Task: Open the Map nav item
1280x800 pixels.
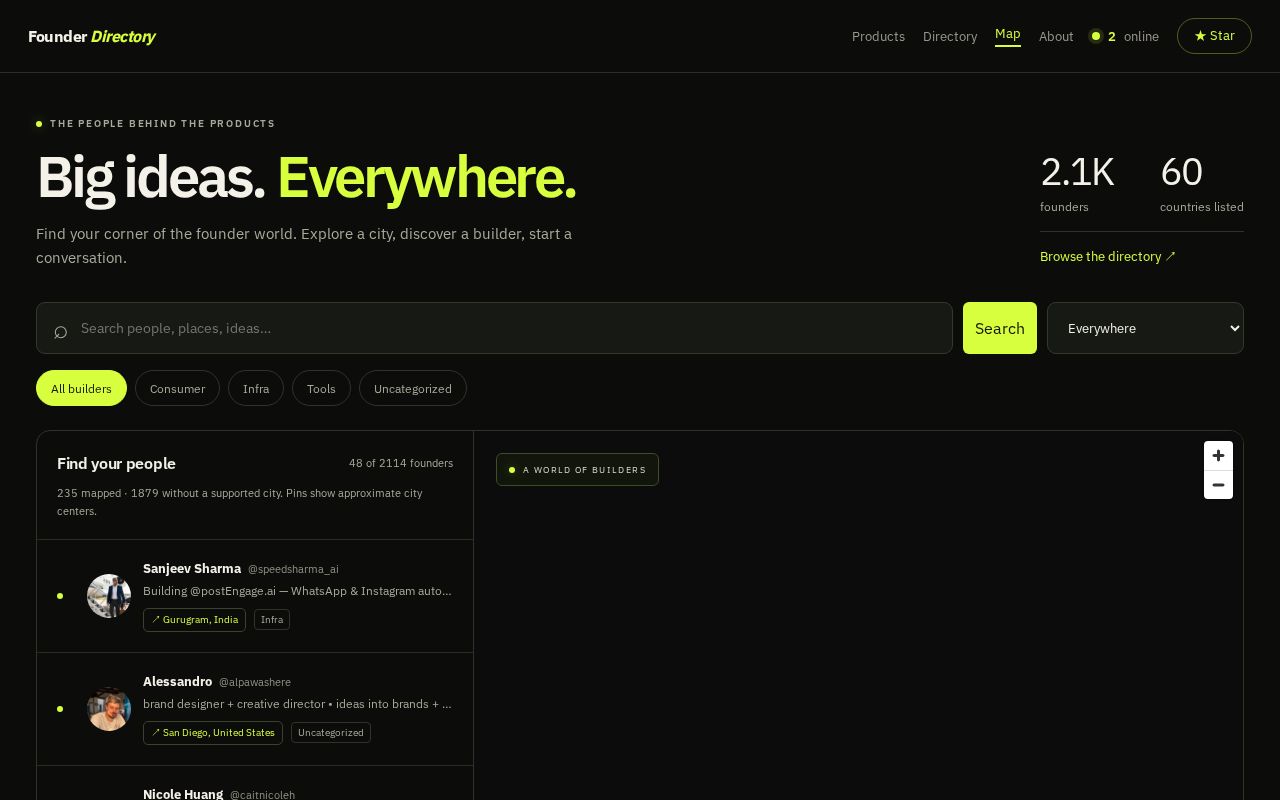Action: pyautogui.click(x=1007, y=35)
